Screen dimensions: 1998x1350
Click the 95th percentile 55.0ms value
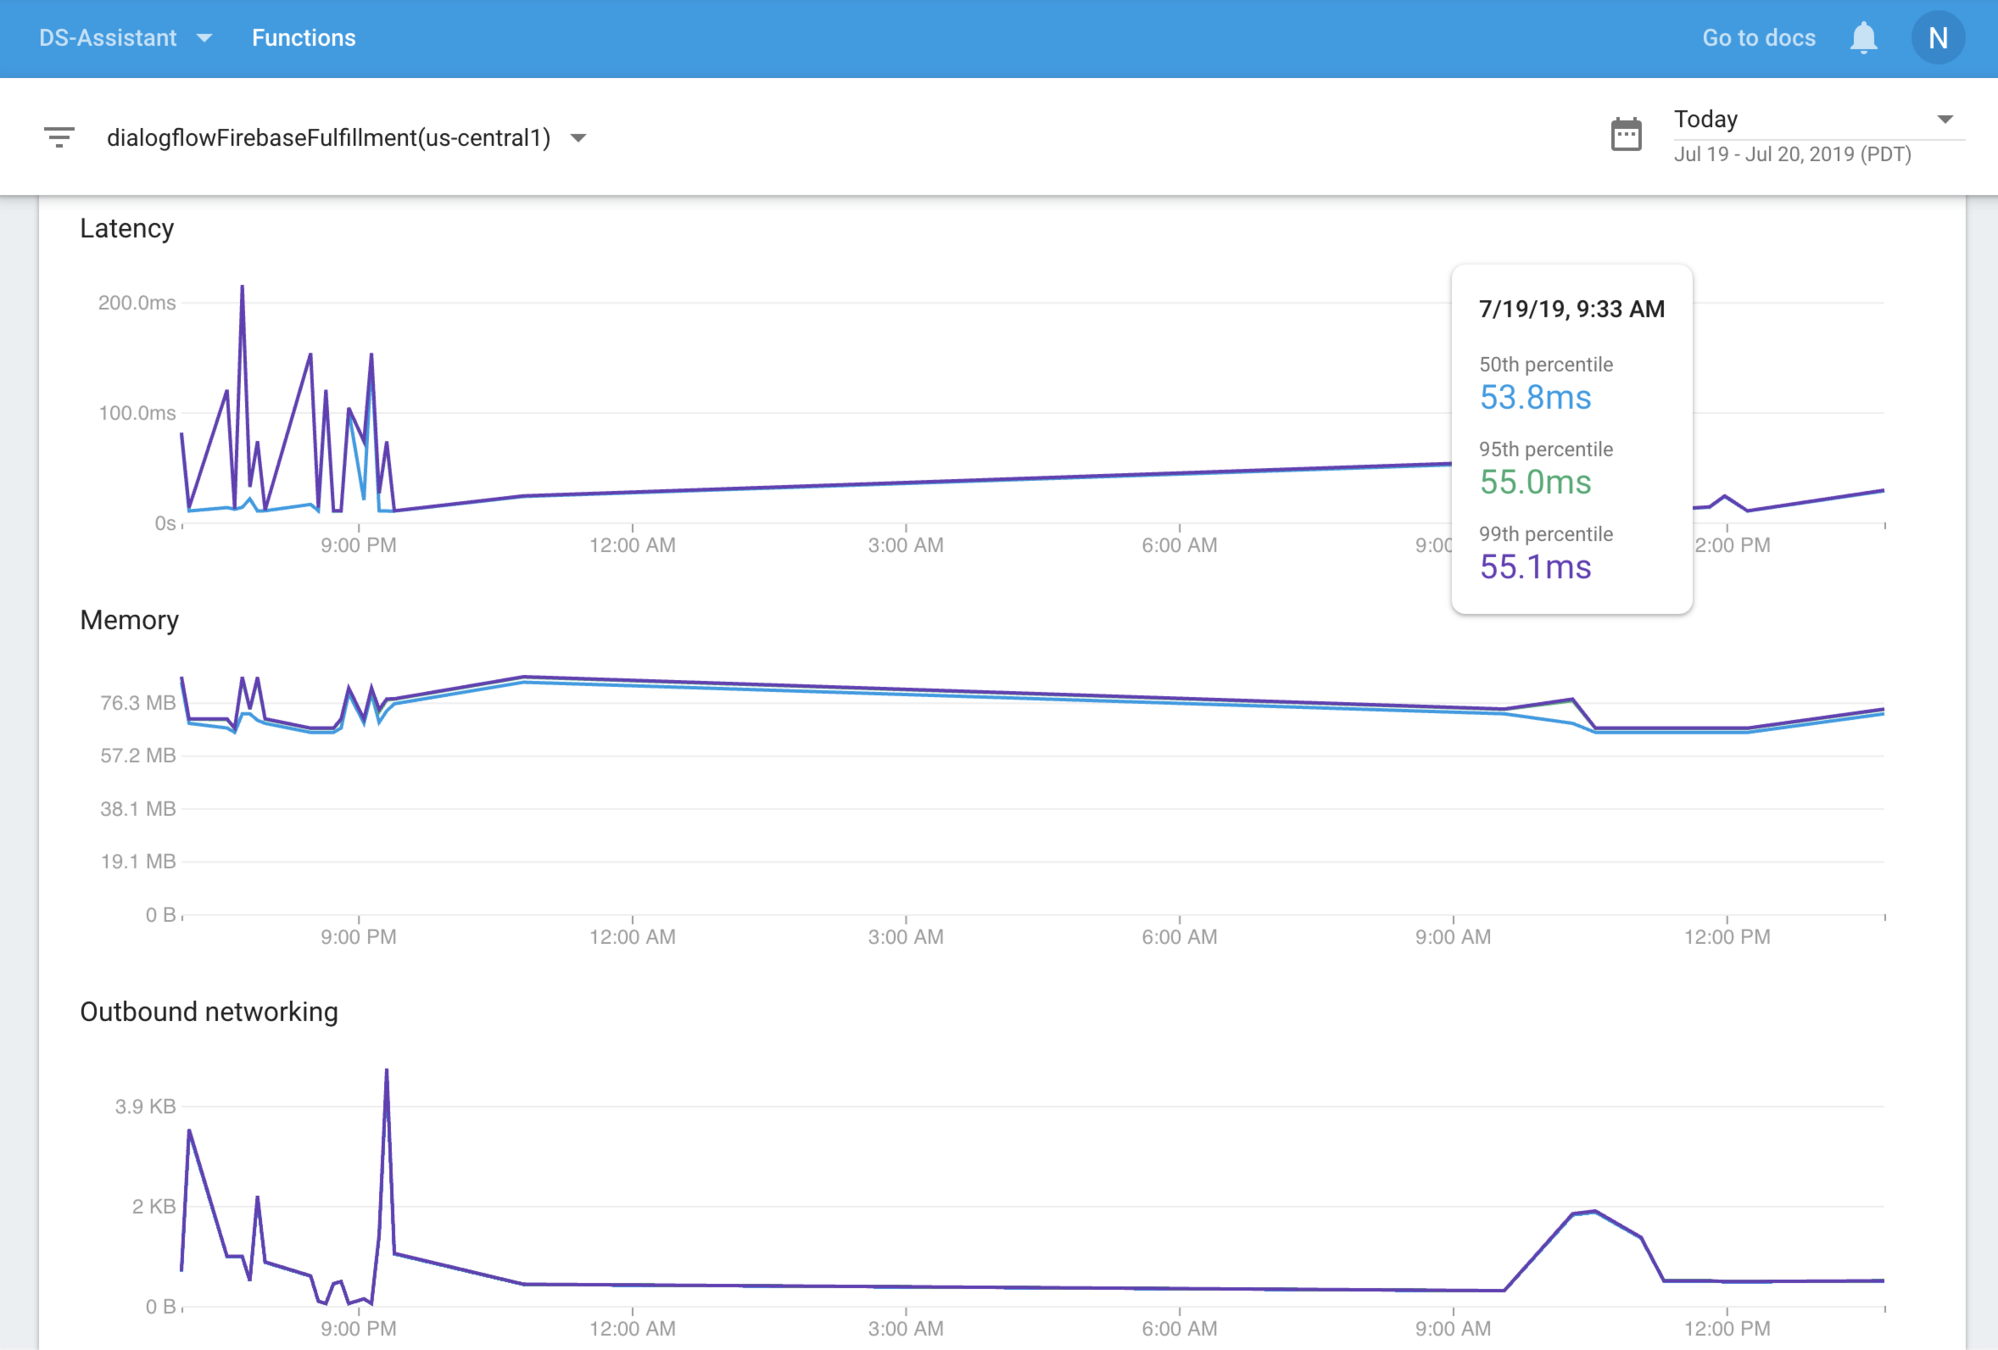1534,482
